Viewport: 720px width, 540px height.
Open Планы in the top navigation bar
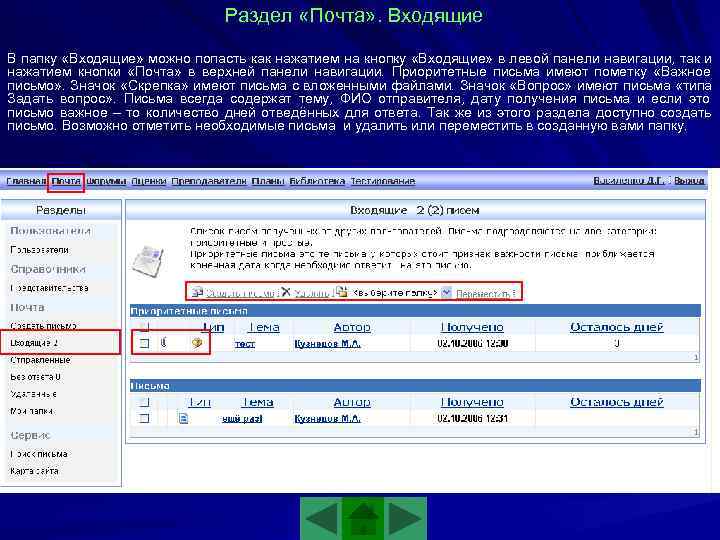click(x=268, y=181)
